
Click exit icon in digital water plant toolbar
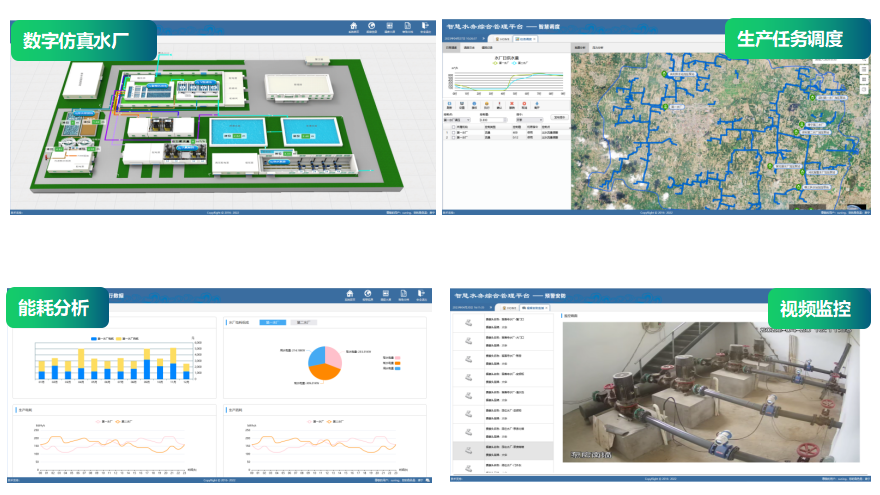[425, 27]
